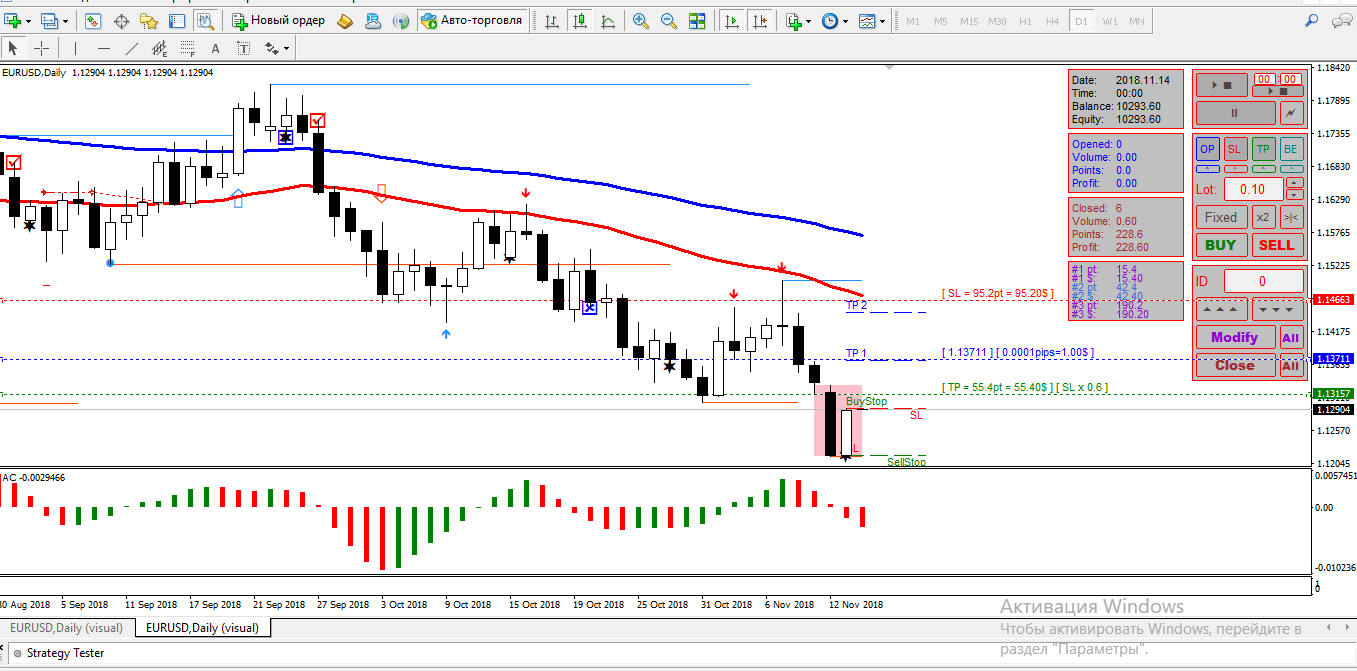Select the trendline tool
The image size is (1357, 671).
132,47
